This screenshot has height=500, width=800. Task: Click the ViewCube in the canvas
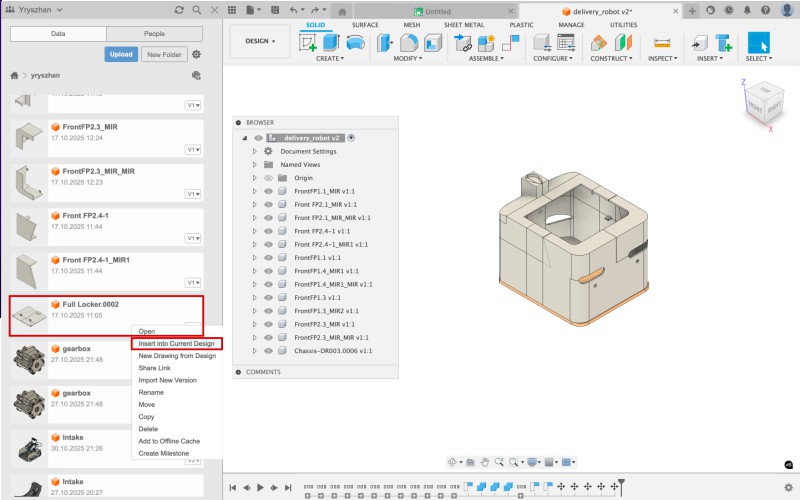point(762,105)
